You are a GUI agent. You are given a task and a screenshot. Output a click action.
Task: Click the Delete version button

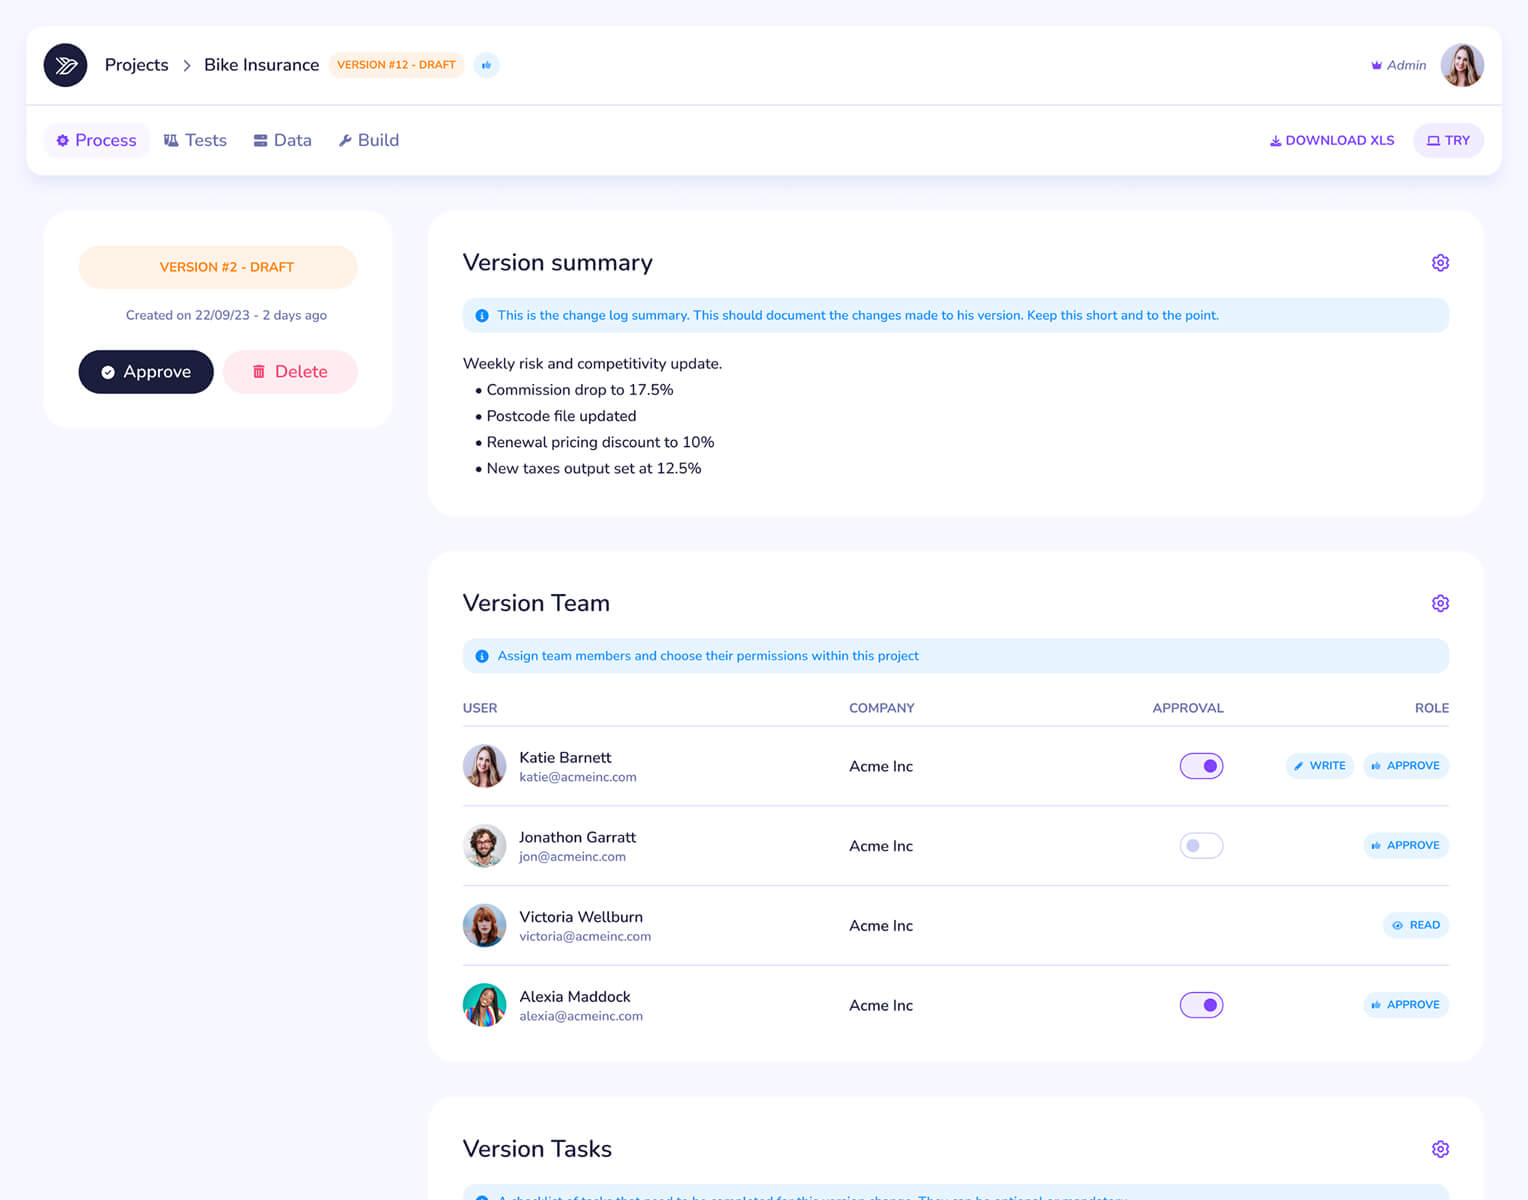point(290,372)
